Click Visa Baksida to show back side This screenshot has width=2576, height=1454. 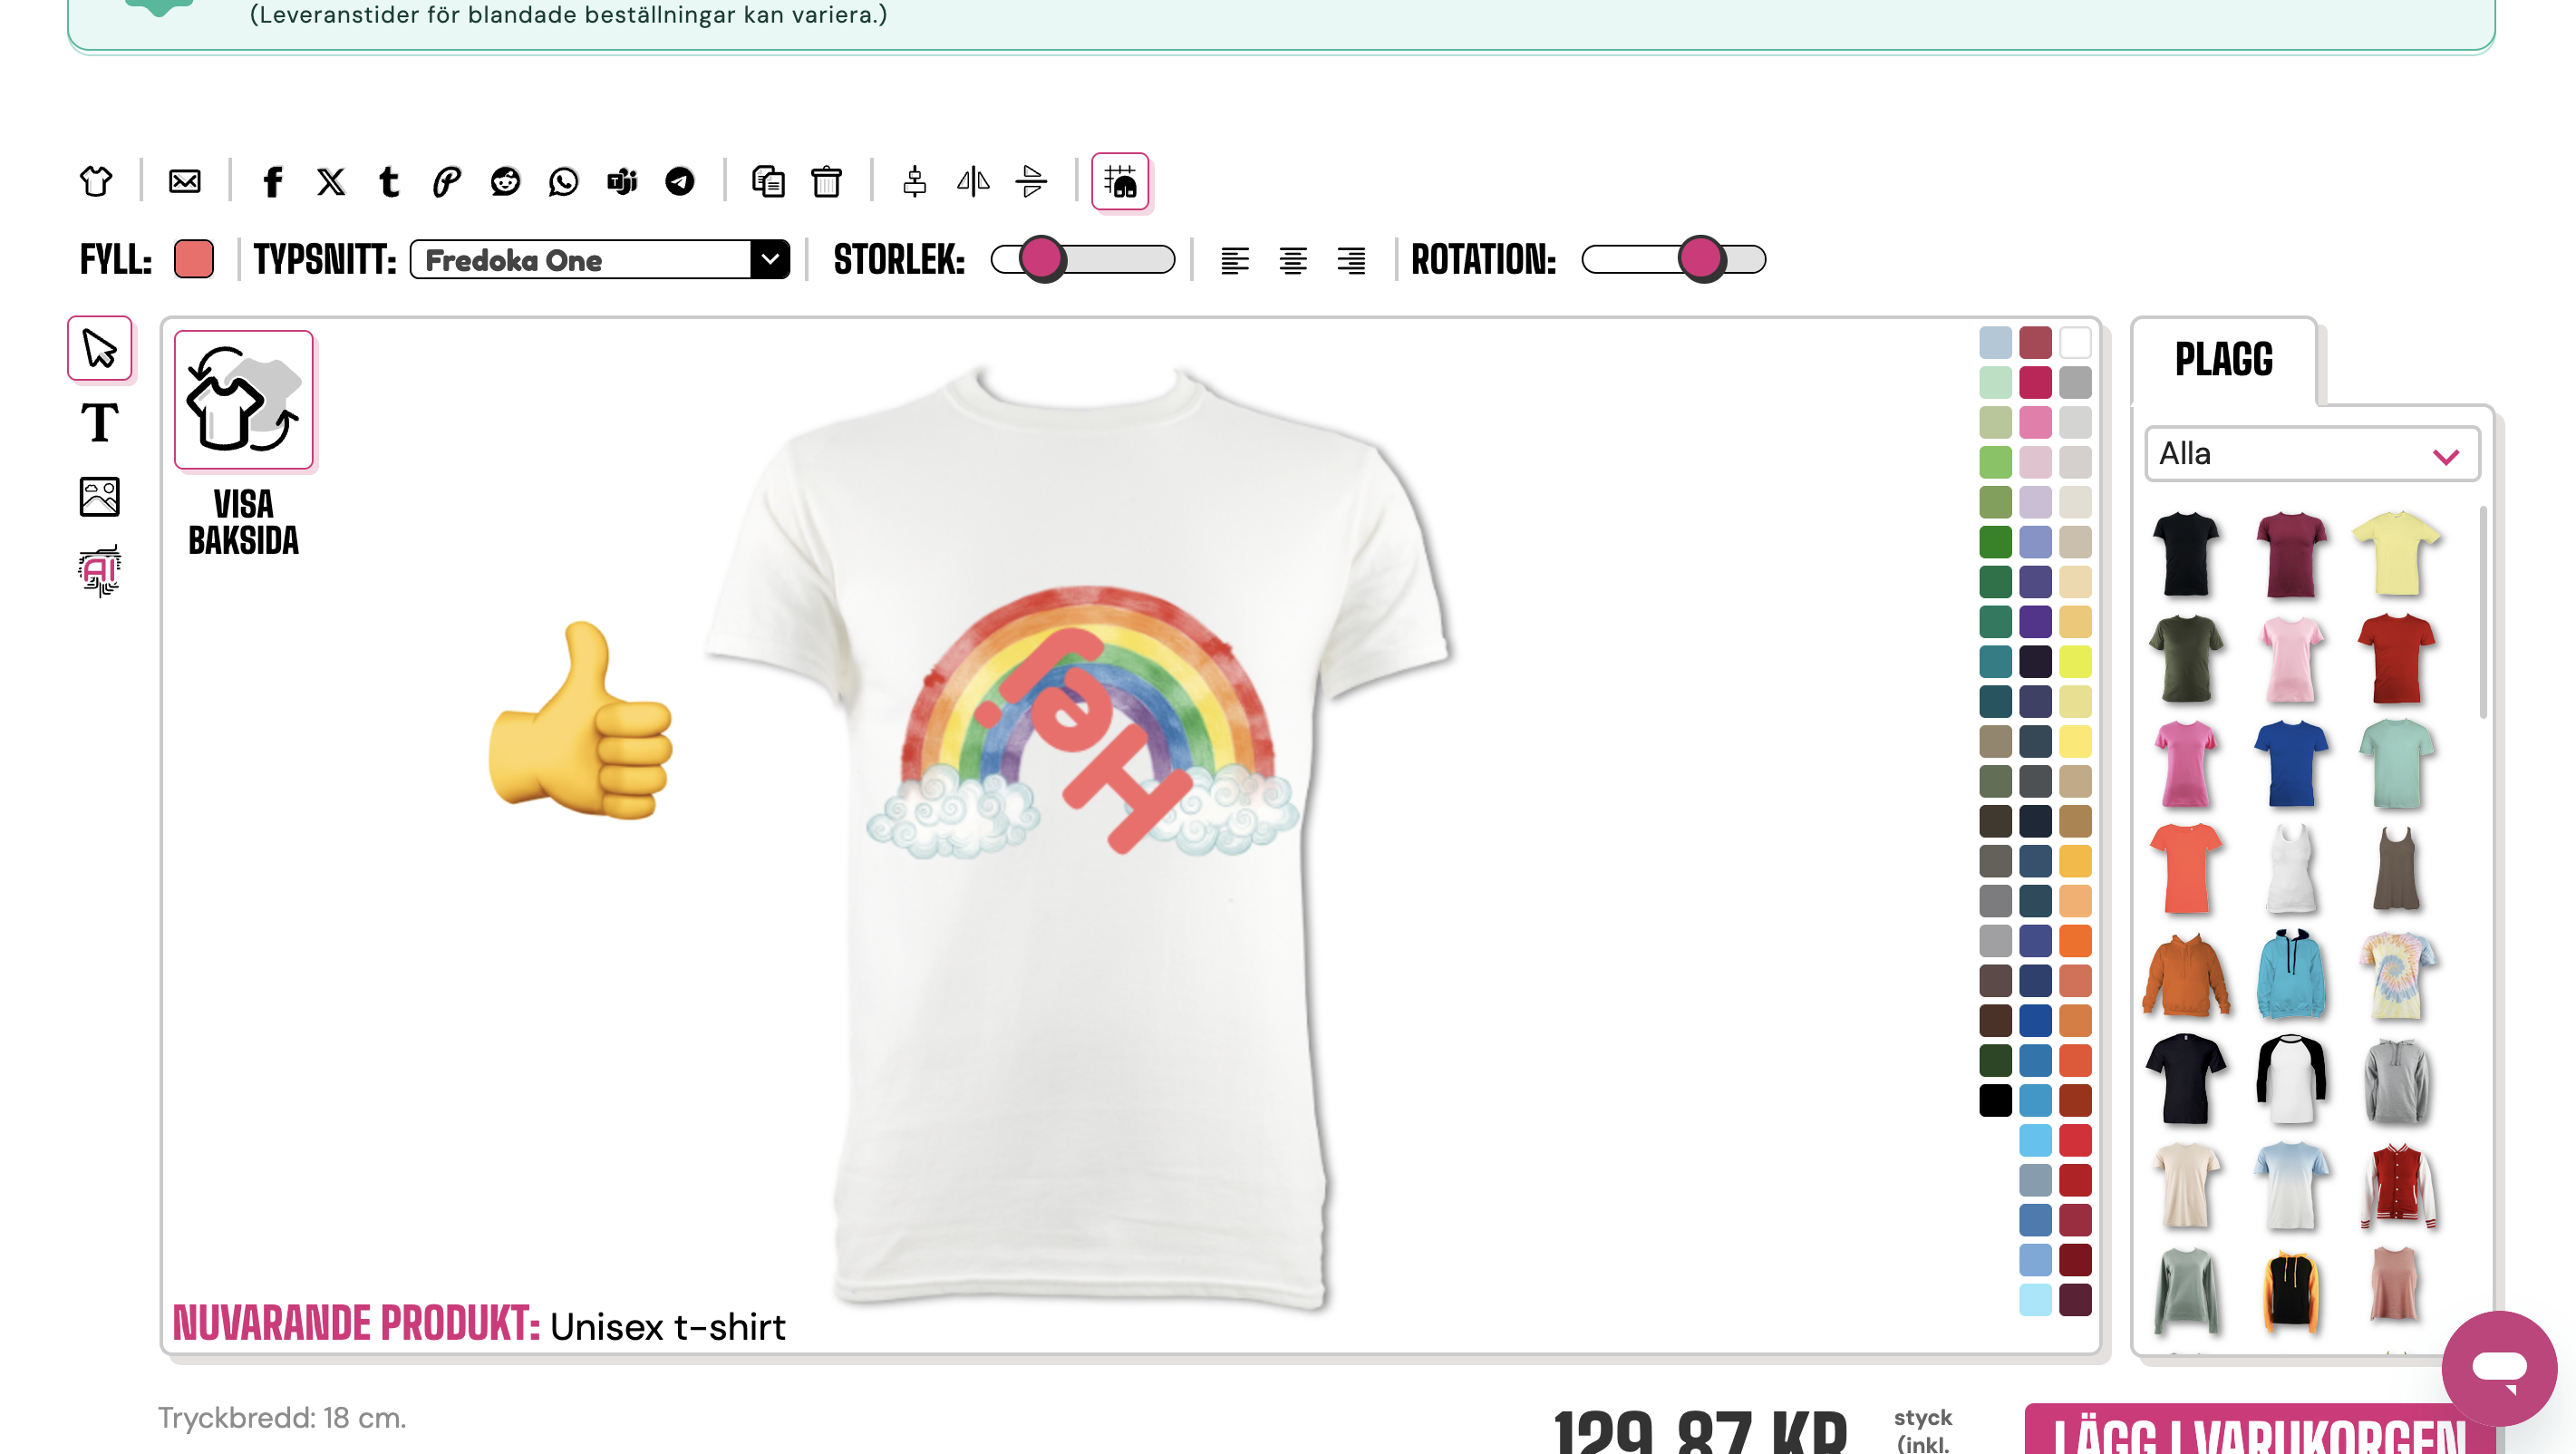(x=243, y=401)
